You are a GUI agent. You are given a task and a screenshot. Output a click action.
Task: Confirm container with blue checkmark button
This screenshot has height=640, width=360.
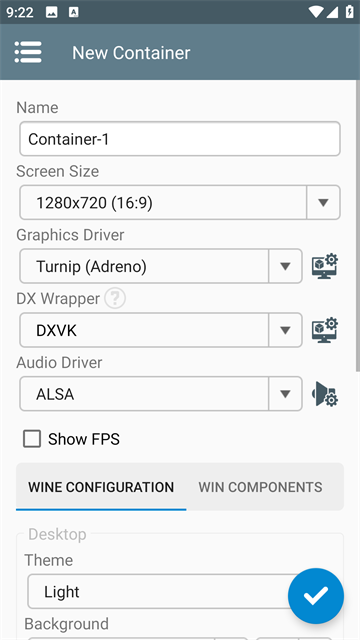click(x=316, y=596)
